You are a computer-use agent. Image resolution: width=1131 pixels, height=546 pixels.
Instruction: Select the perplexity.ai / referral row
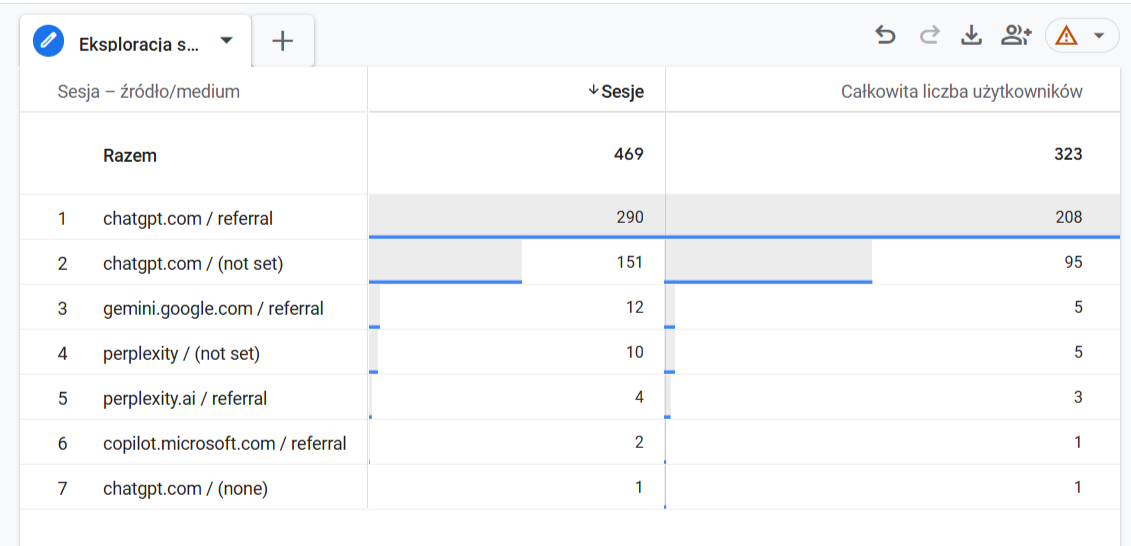(185, 398)
